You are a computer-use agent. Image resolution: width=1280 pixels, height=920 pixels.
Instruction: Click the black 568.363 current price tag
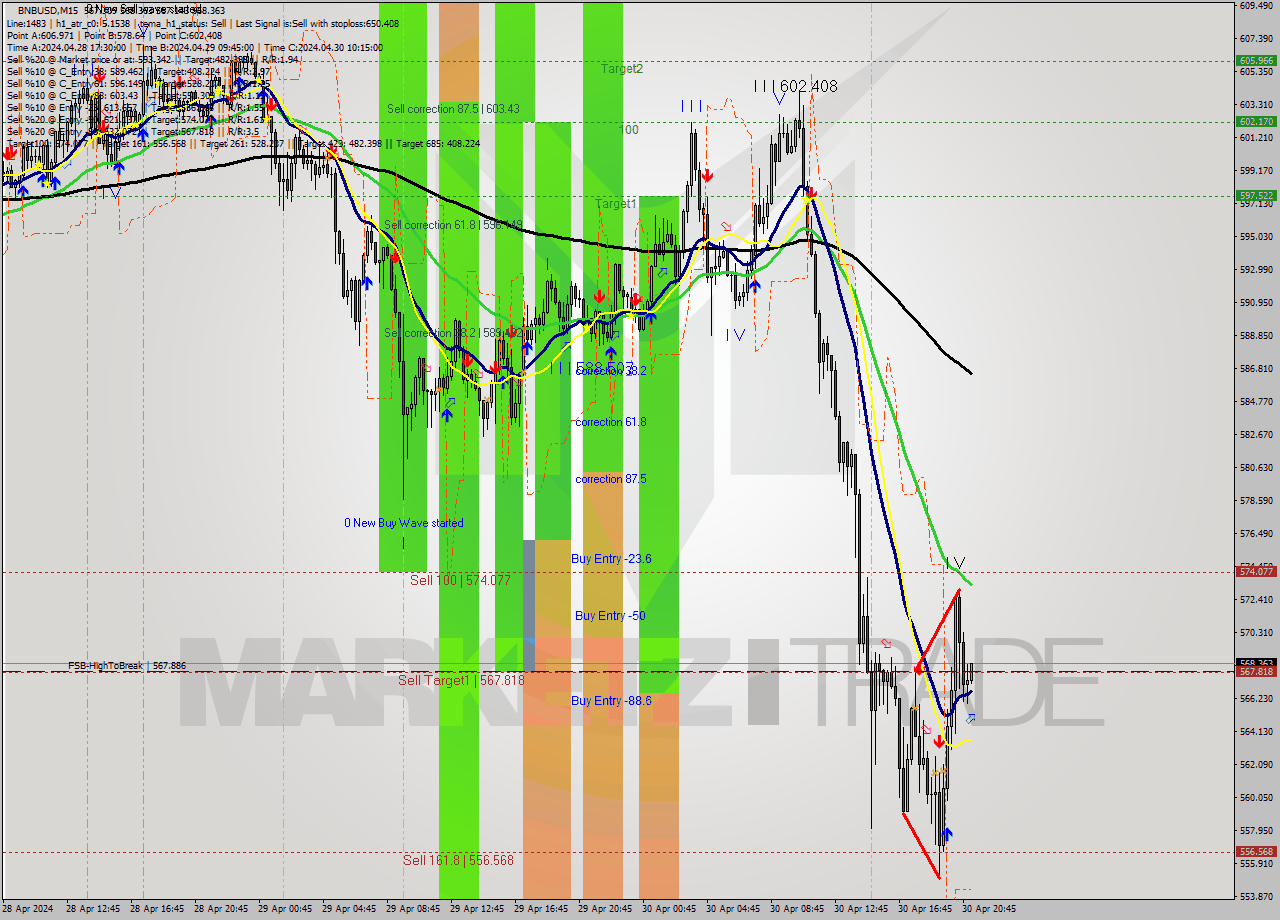1257,662
